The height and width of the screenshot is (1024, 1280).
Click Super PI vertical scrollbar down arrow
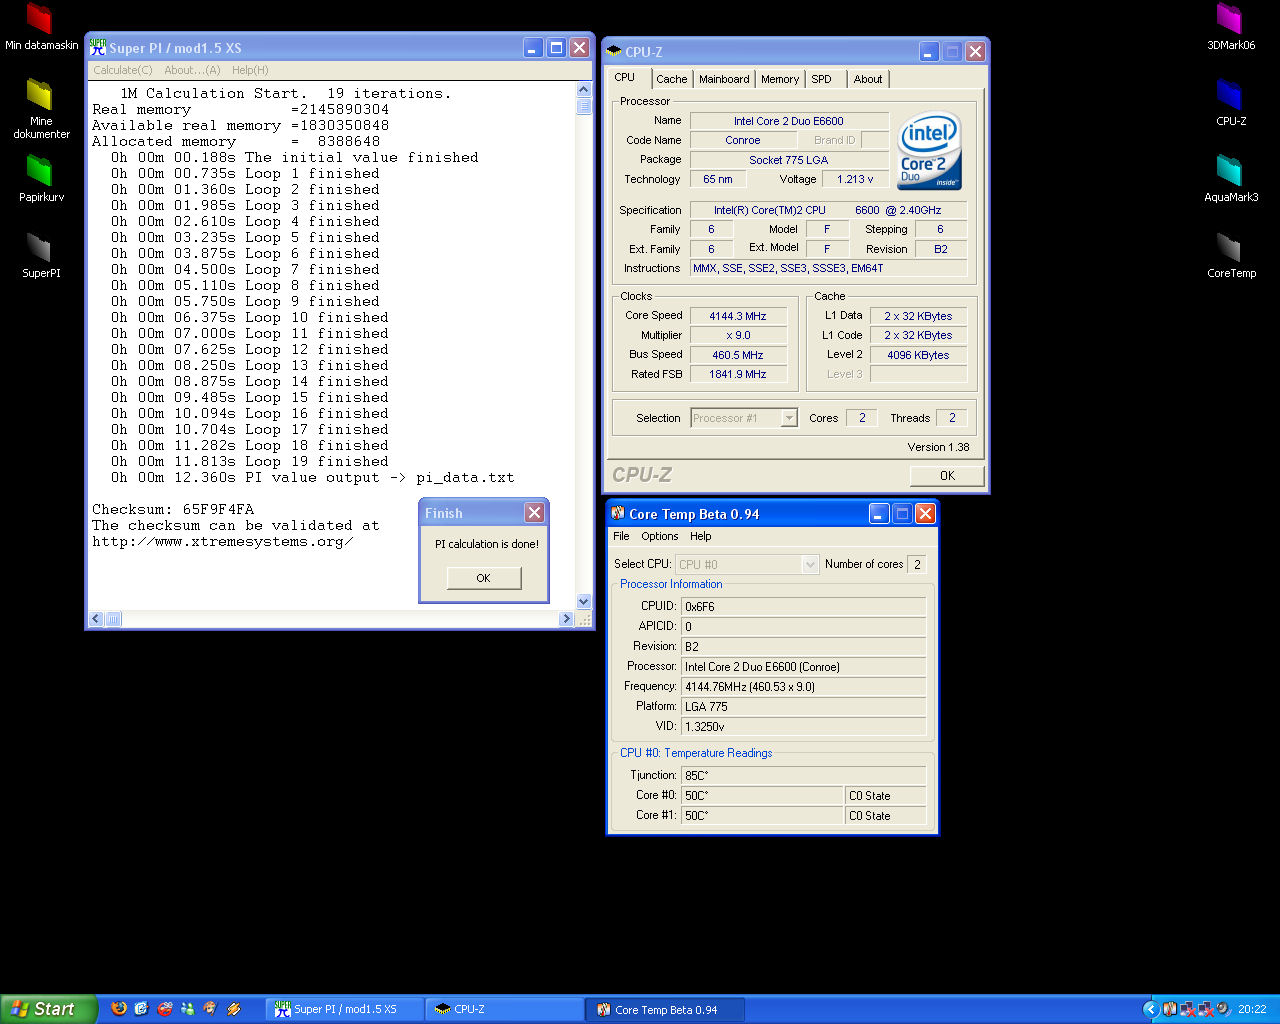coord(584,601)
